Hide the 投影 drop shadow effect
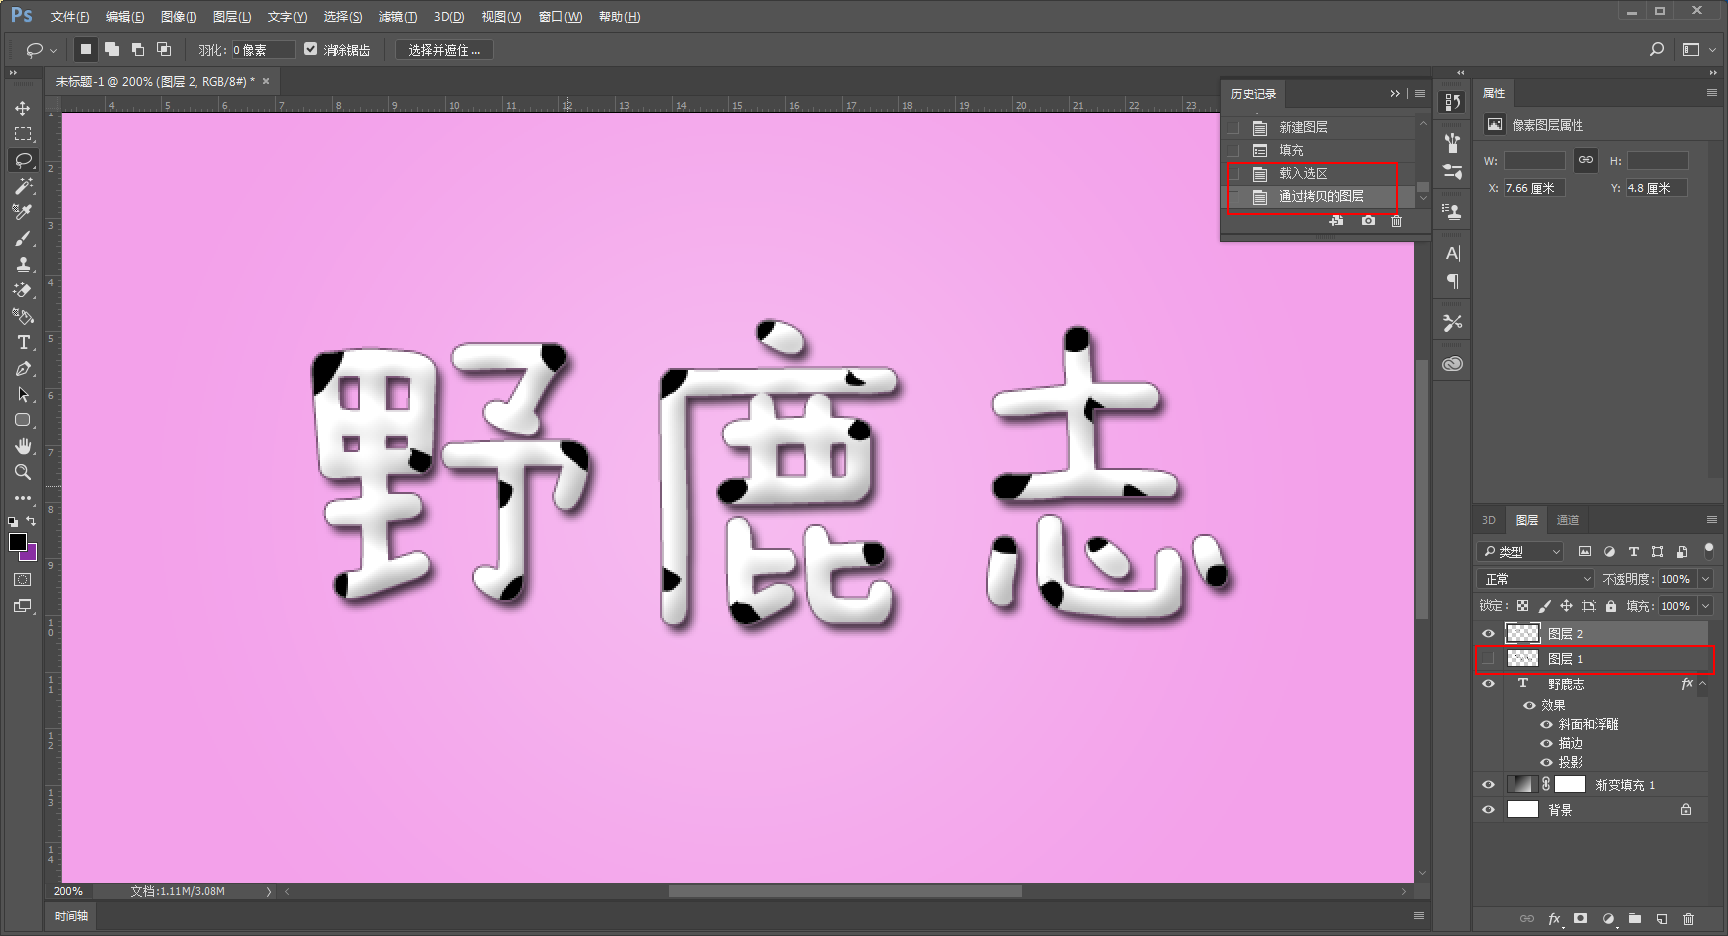 click(1546, 762)
